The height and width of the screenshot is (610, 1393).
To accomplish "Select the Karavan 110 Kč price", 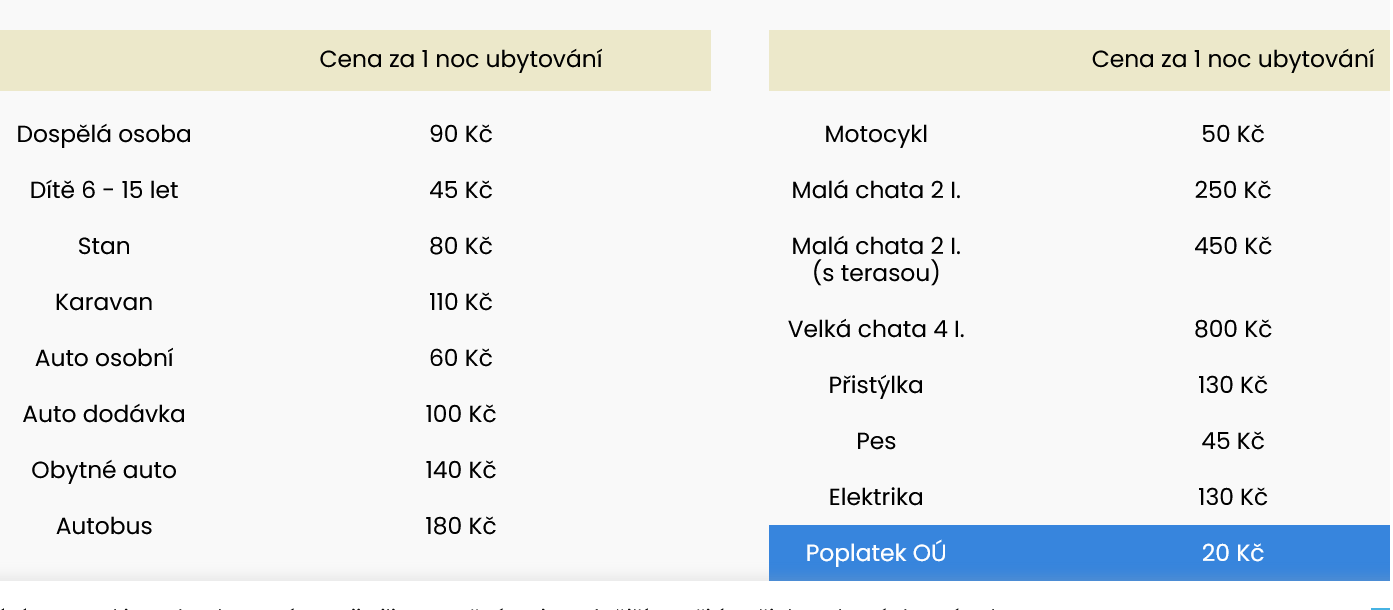I will tap(461, 302).
